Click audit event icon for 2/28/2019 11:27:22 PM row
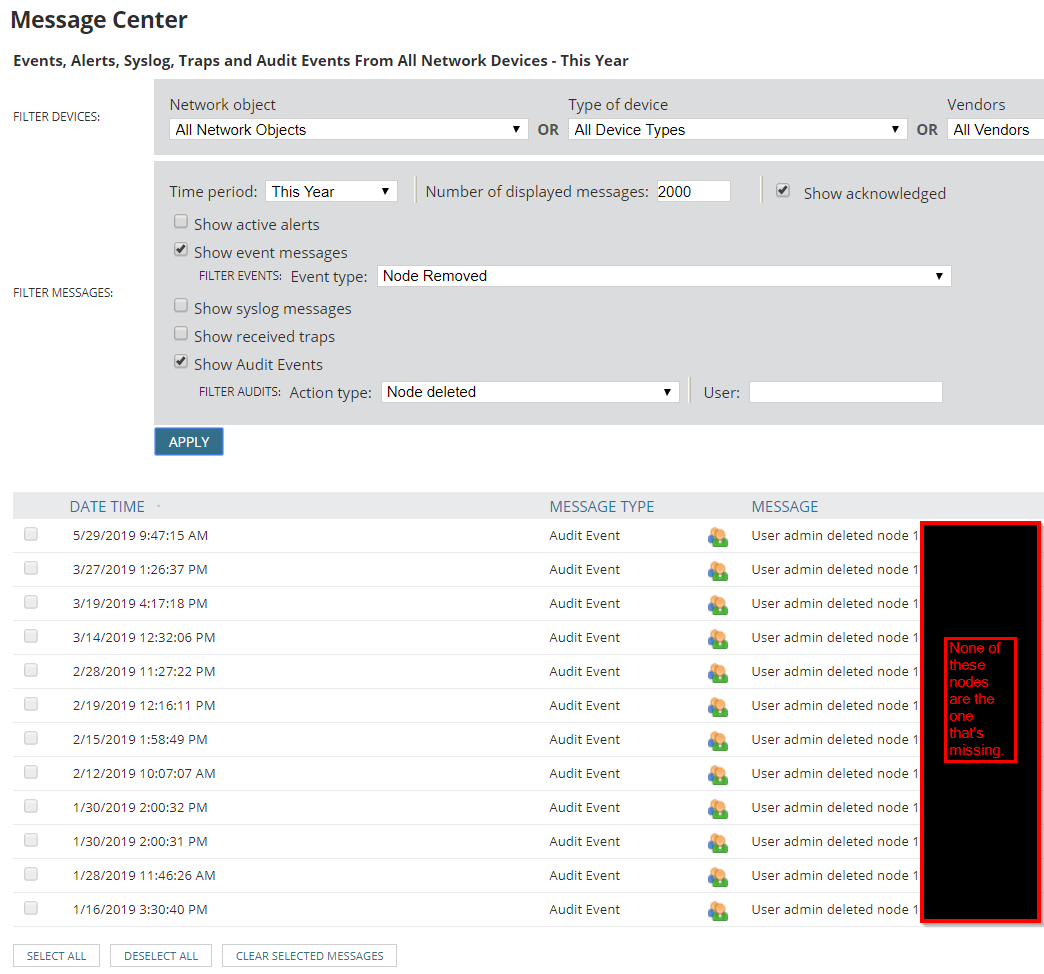The height and width of the screenshot is (974, 1044). tap(718, 672)
